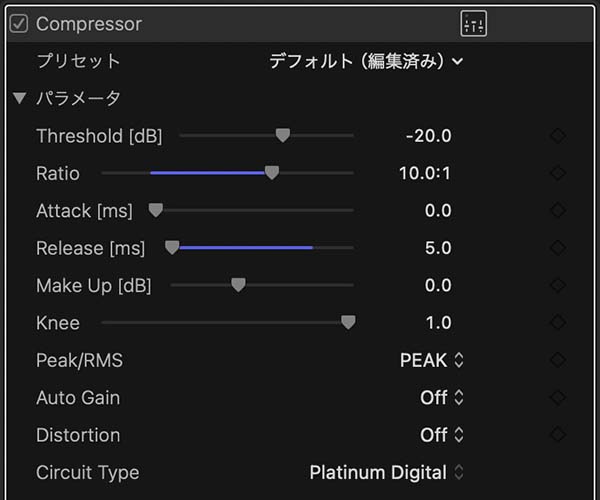Disable the Compressor effect checkbox
The image size is (600, 500).
pos(19,24)
